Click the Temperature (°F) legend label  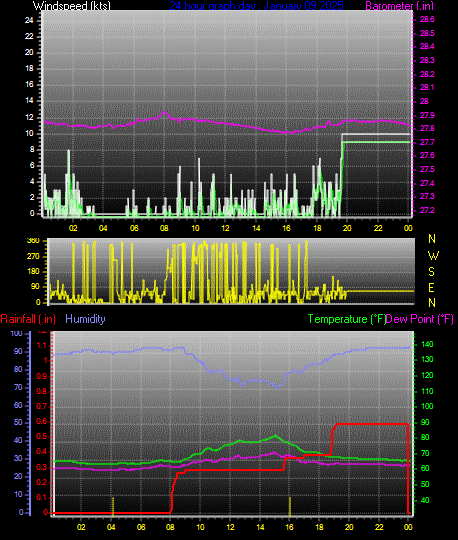click(x=347, y=319)
